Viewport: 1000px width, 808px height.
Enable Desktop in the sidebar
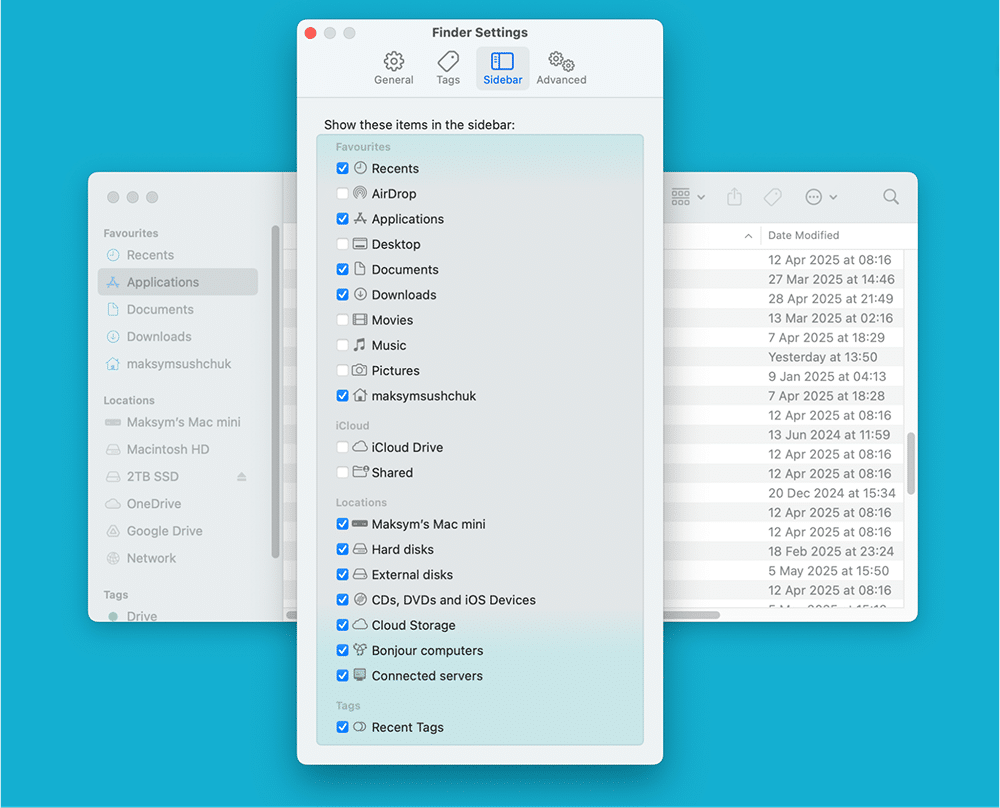click(x=342, y=244)
